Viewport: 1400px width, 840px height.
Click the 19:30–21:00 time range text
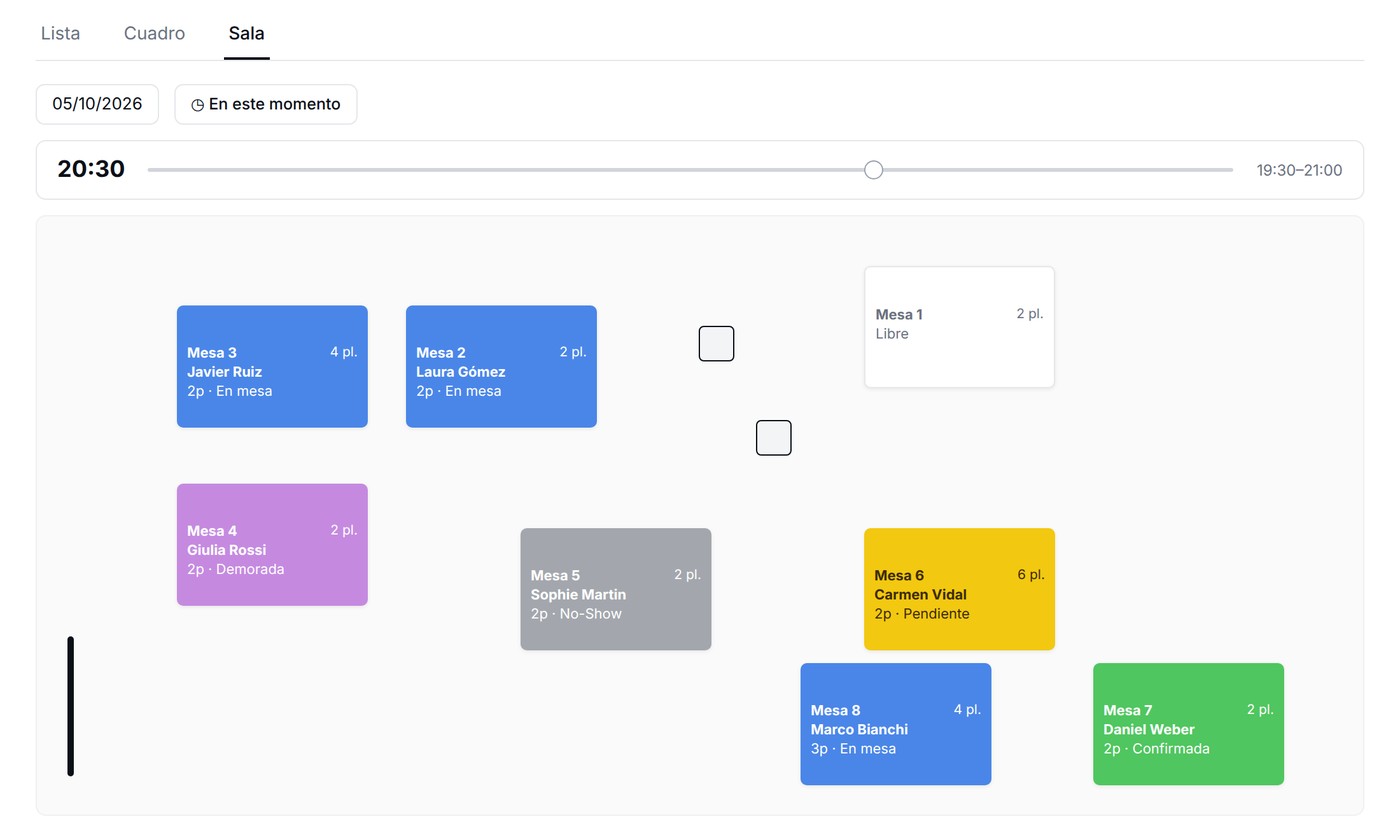1299,170
